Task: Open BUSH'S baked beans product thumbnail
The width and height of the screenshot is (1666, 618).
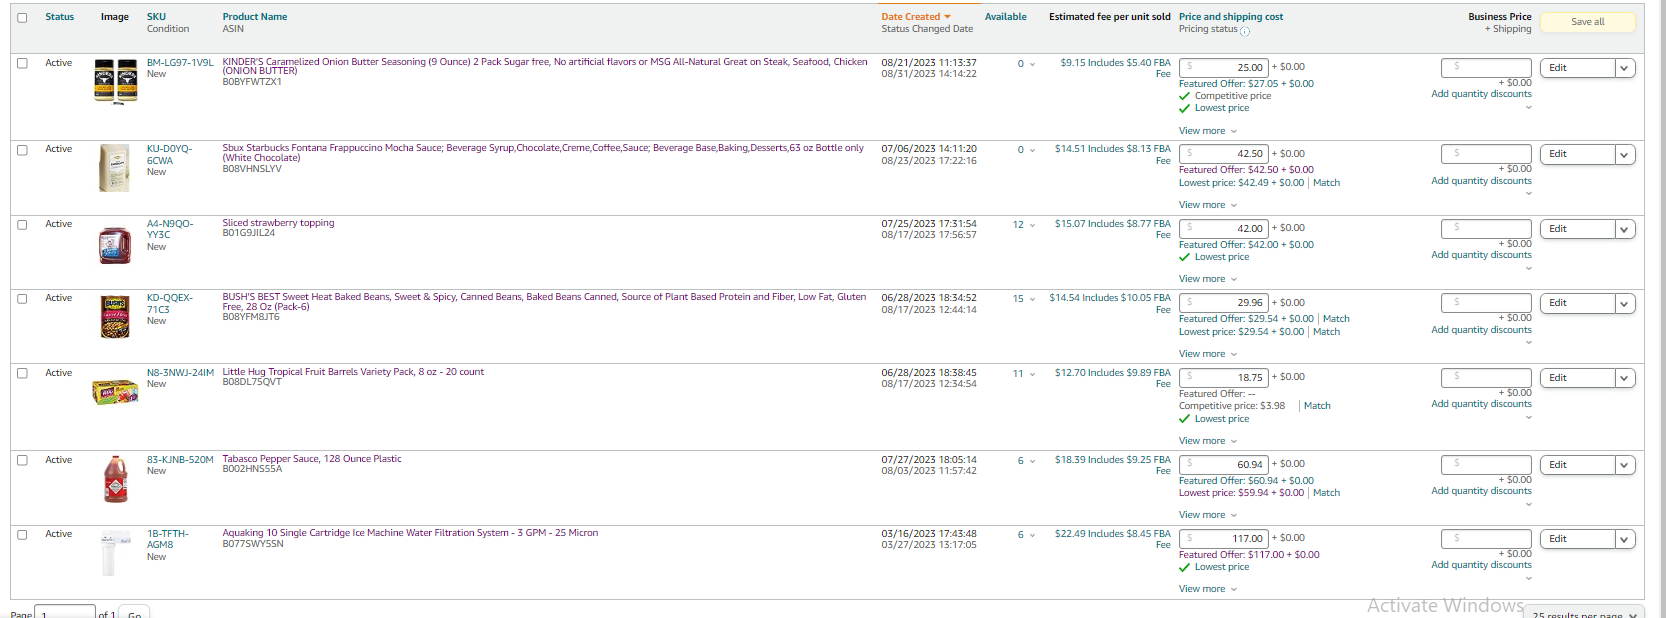Action: [115, 317]
